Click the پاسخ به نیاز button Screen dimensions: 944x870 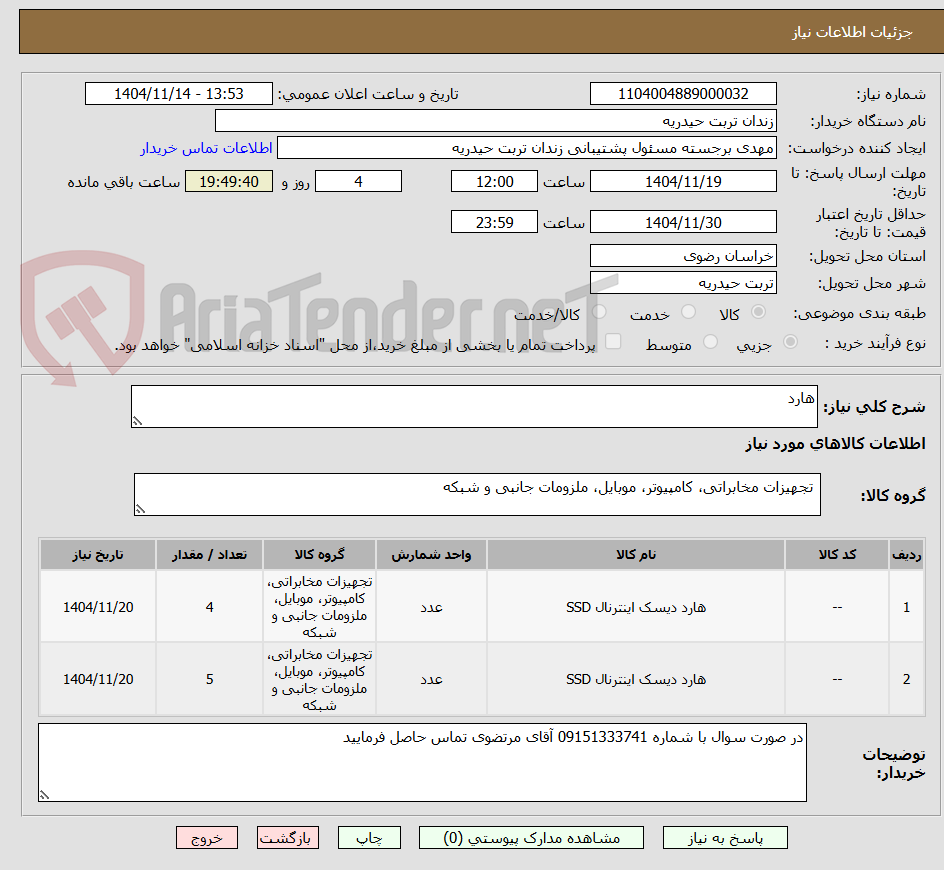725,837
